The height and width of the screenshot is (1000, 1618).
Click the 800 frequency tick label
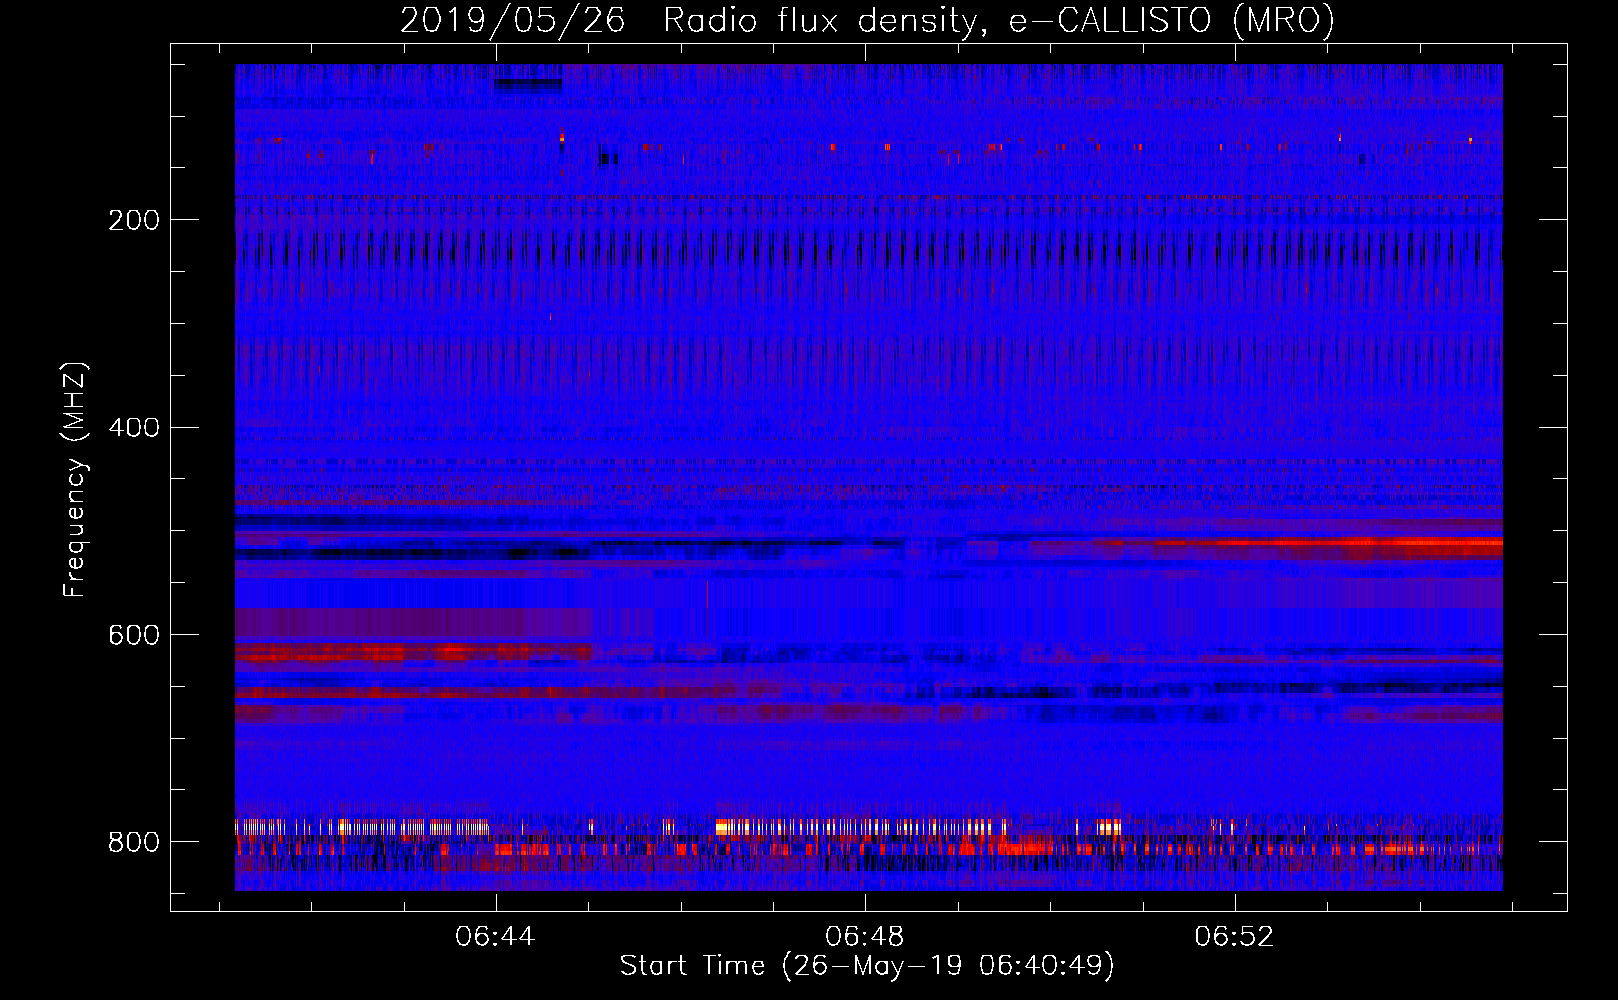tap(134, 843)
